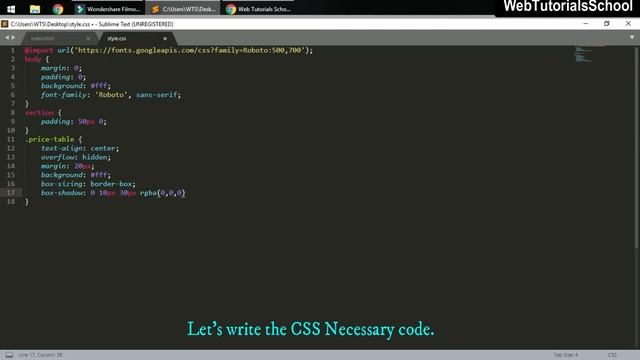
Task: Select the Sublime Text taskbar button
Action: [183, 9]
